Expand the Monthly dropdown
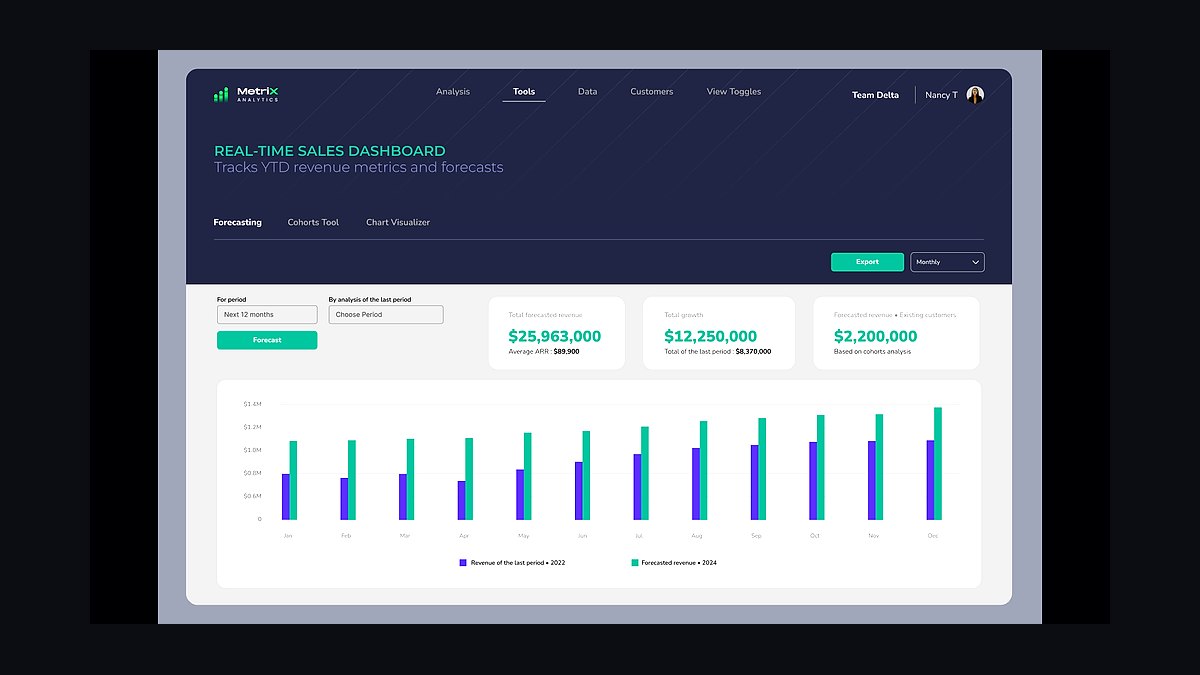Screen dimensions: 1200x675 pos(947,262)
